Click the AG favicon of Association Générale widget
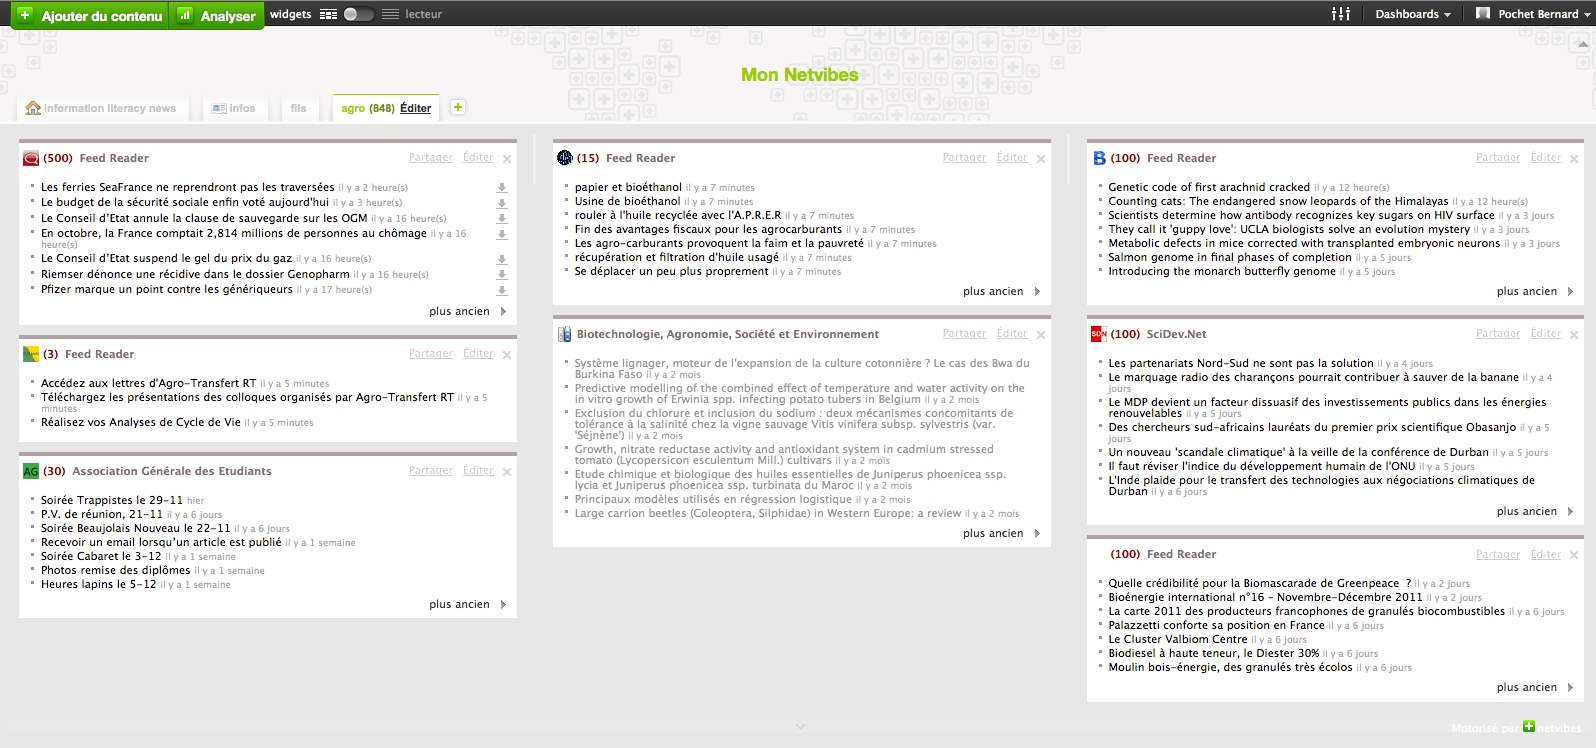1596x748 pixels. pyautogui.click(x=31, y=471)
